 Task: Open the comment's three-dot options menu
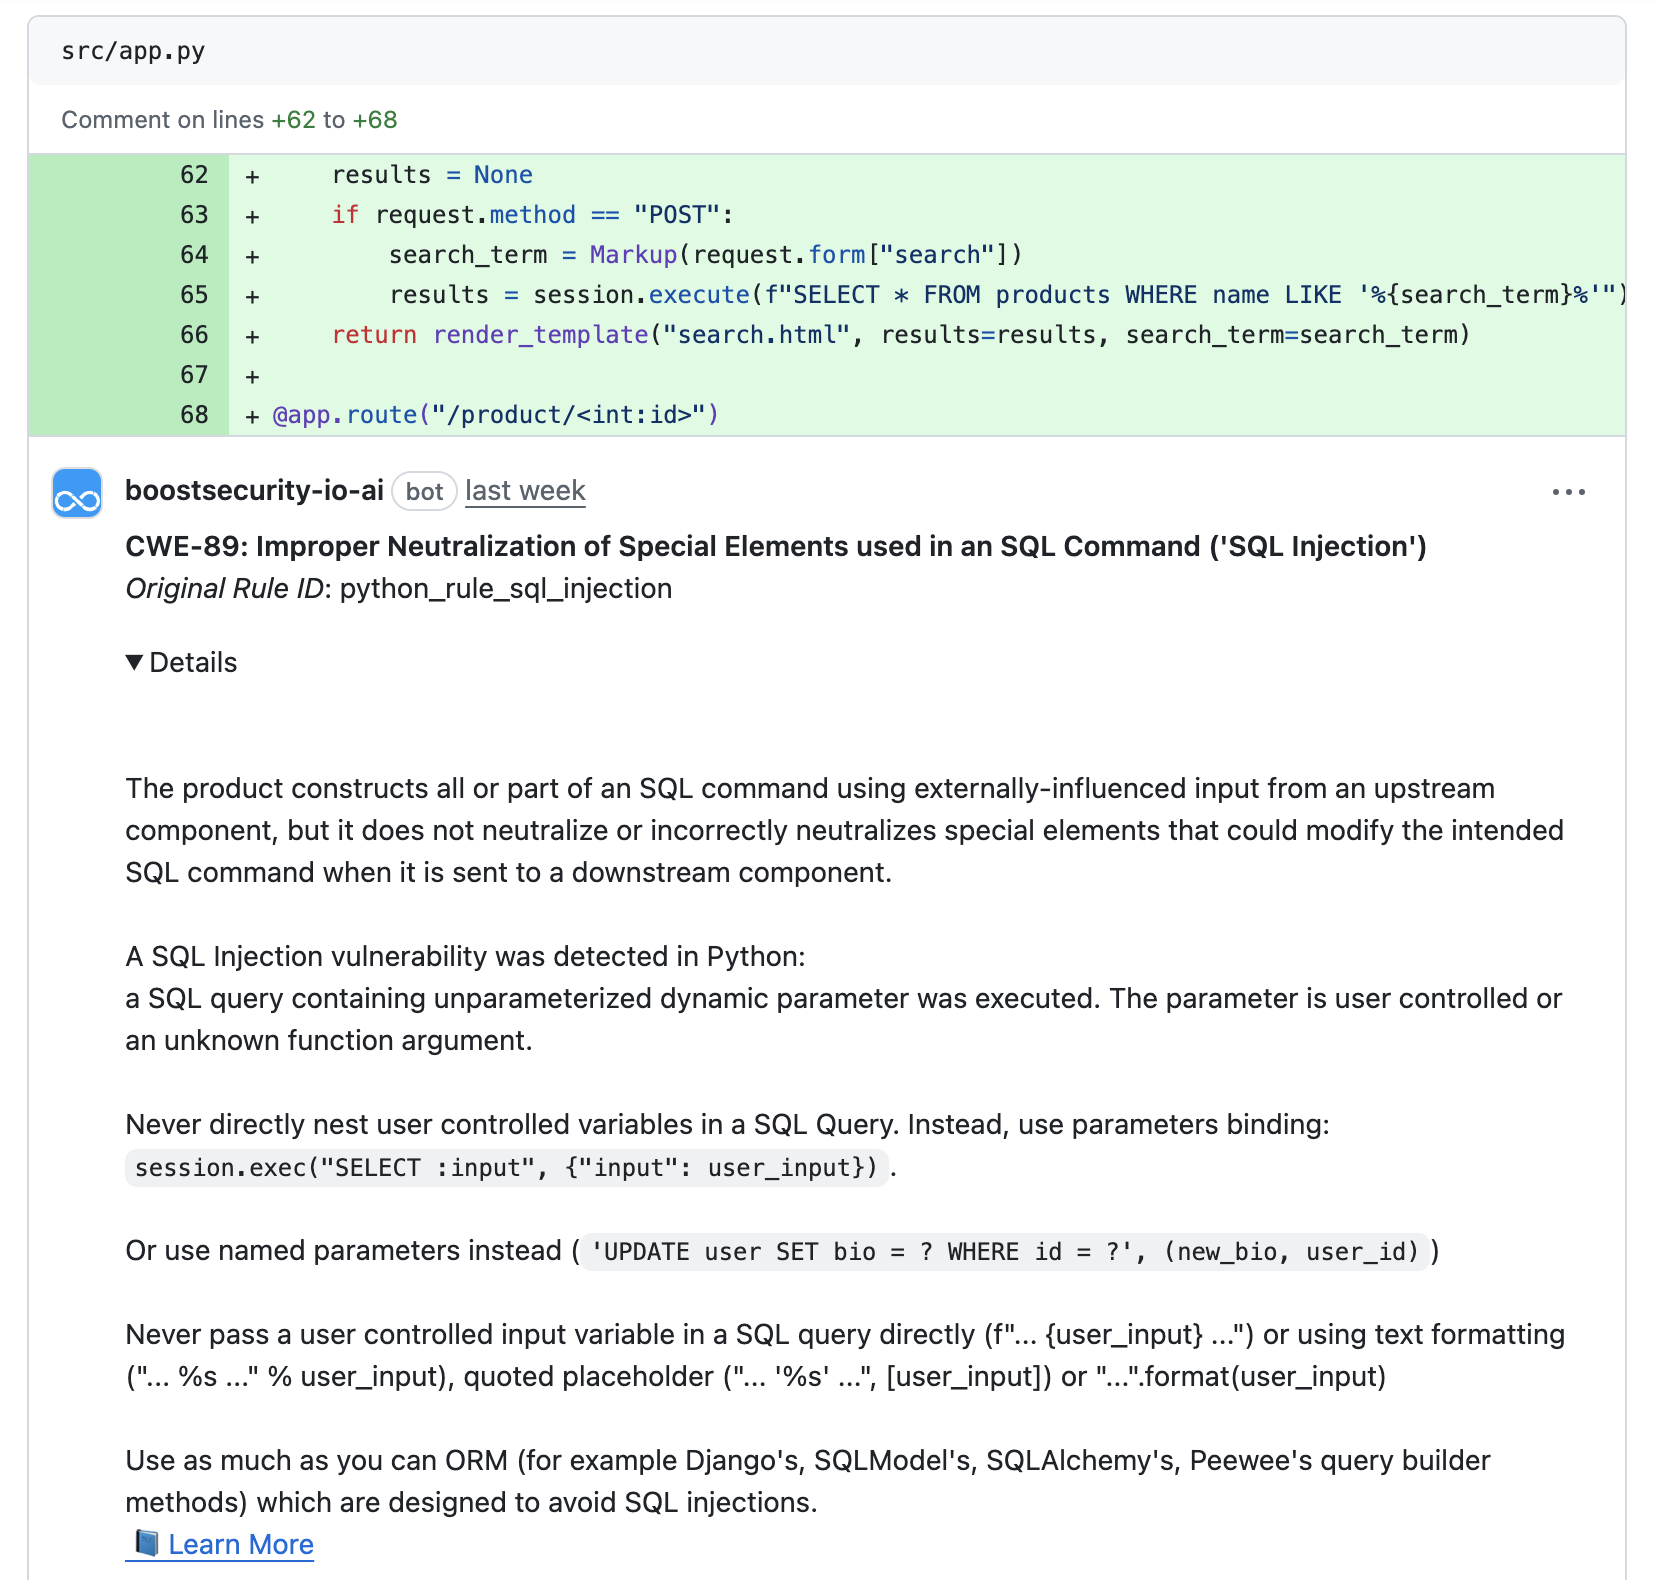click(1568, 492)
